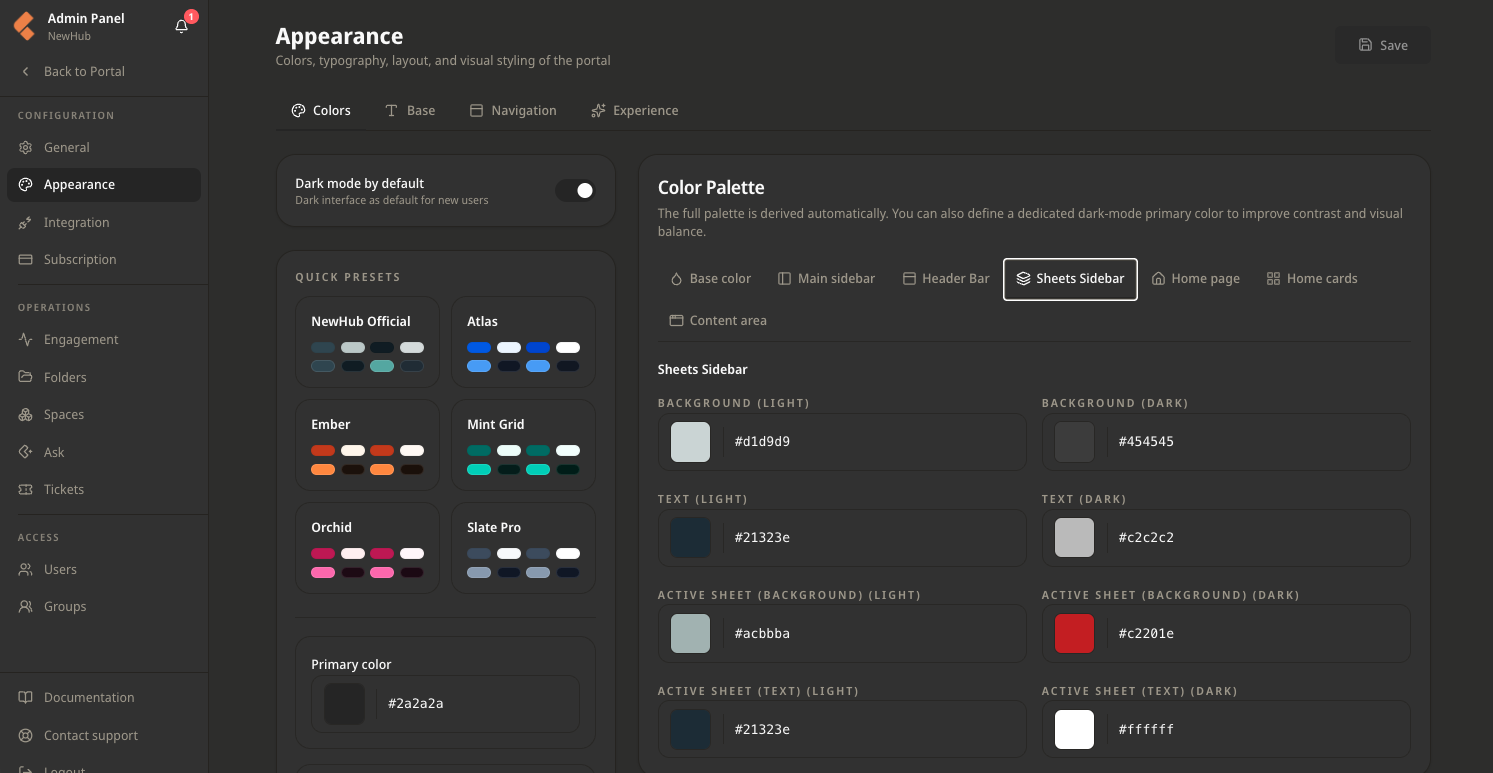Viewport: 1493px width, 773px height.
Task: Apply the Mint Grid preset
Action: point(523,445)
